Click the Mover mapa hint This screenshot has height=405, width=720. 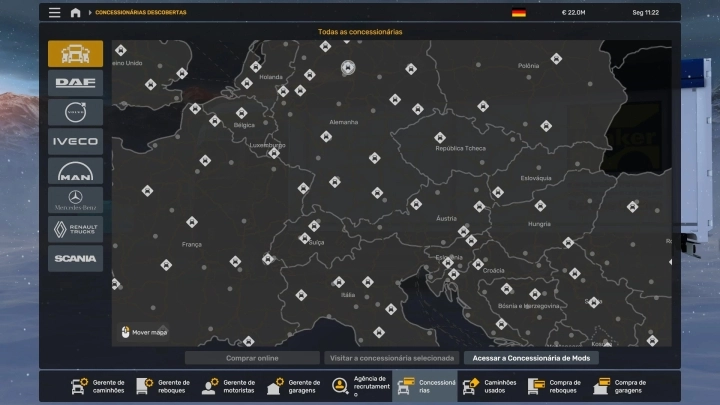point(144,332)
